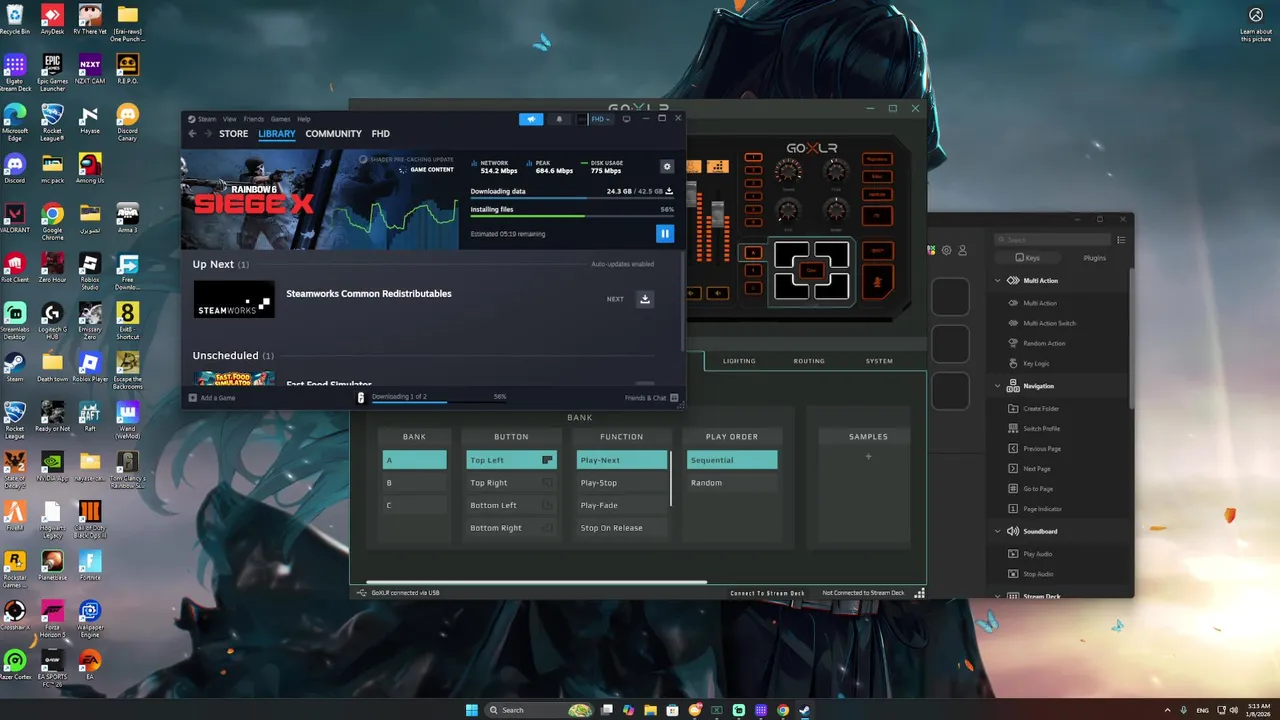Select Multi Action Switch icon

(1013, 323)
